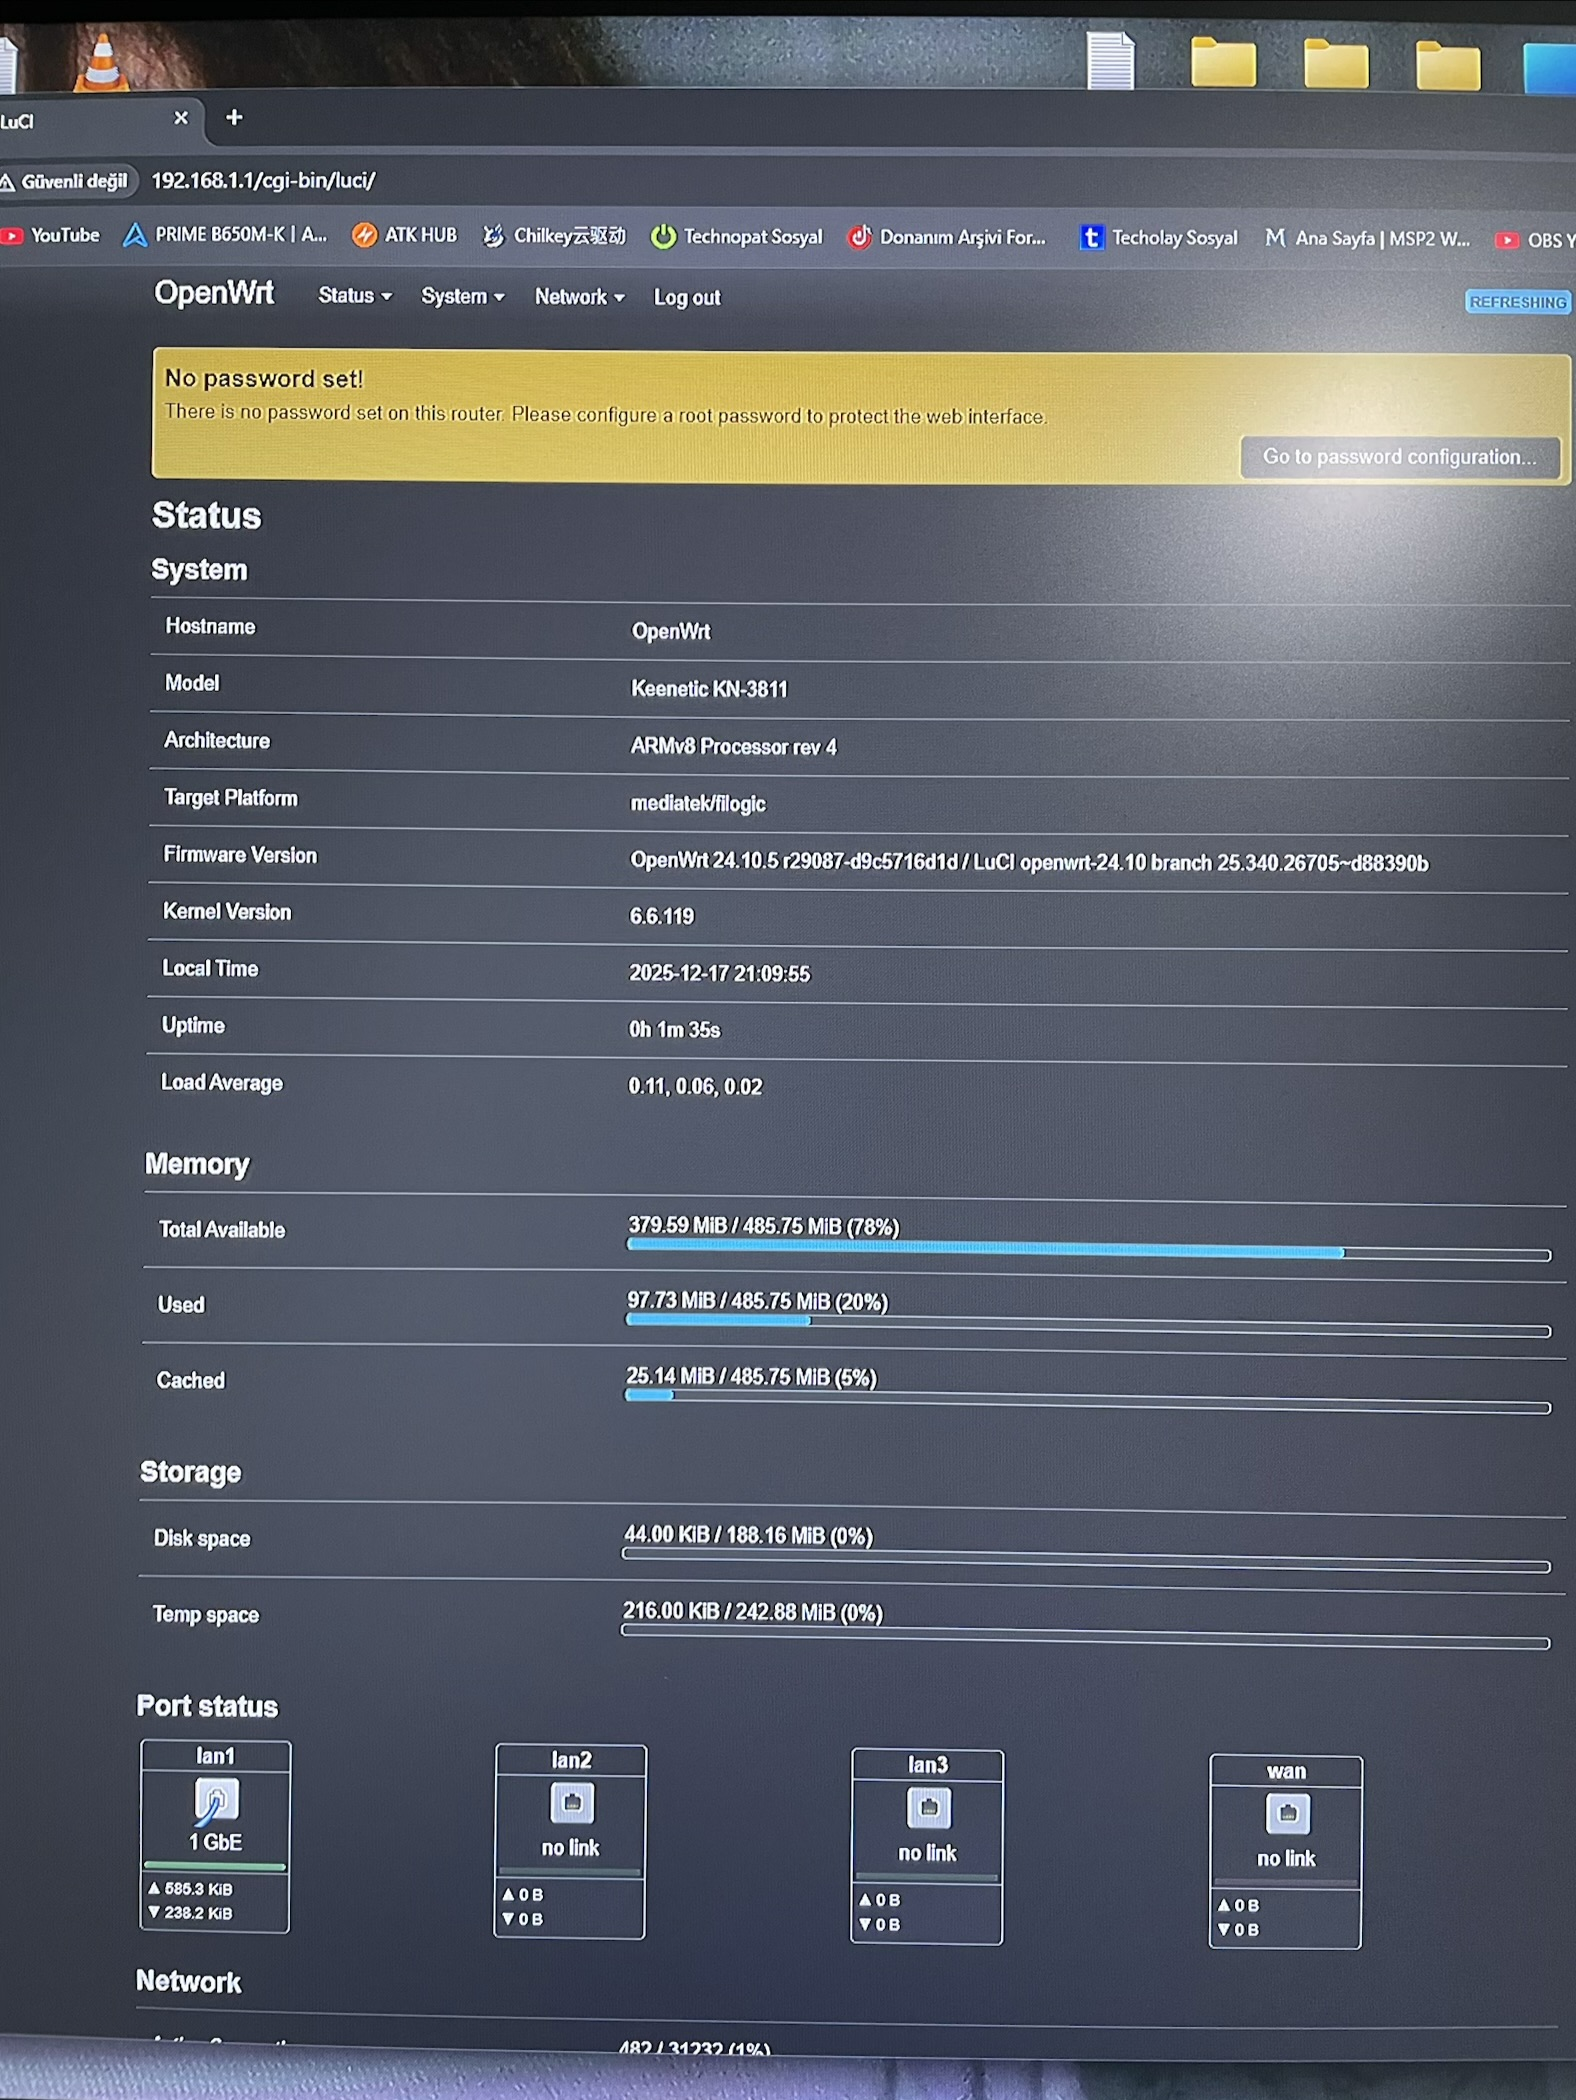Click the browser address bar URL
The width and height of the screenshot is (1576, 2100).
click(x=264, y=181)
